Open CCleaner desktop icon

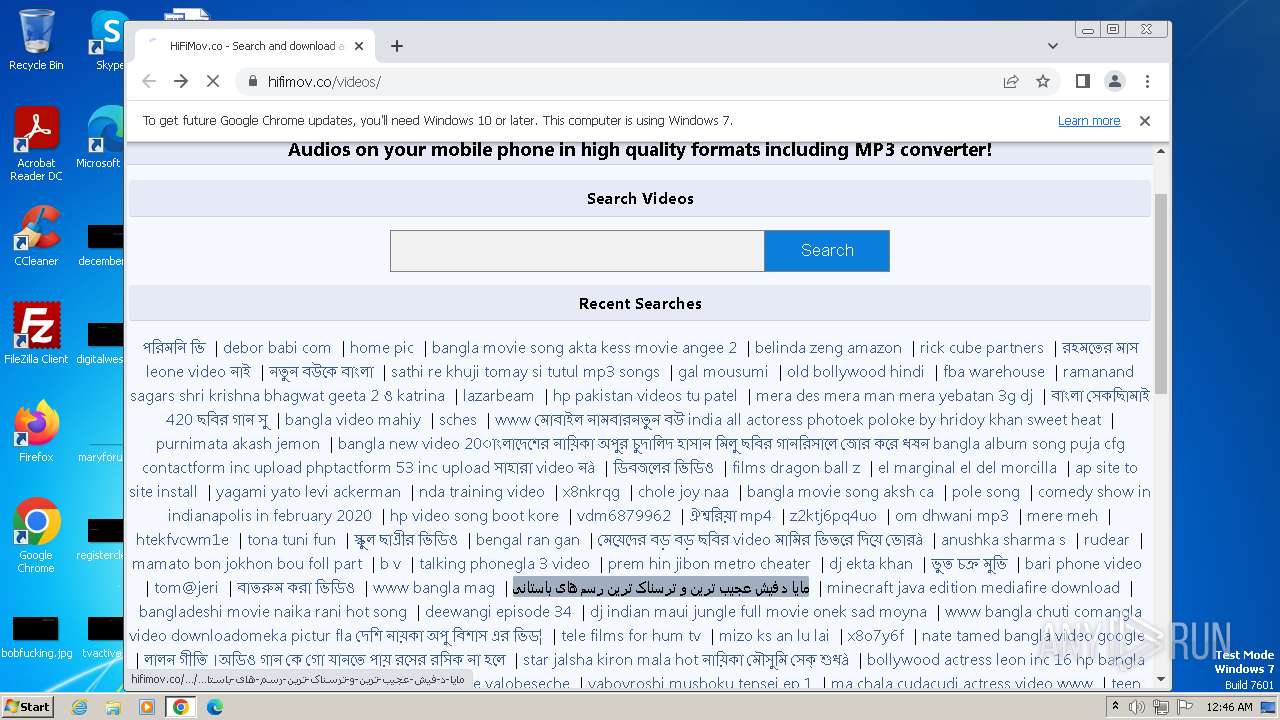click(36, 236)
